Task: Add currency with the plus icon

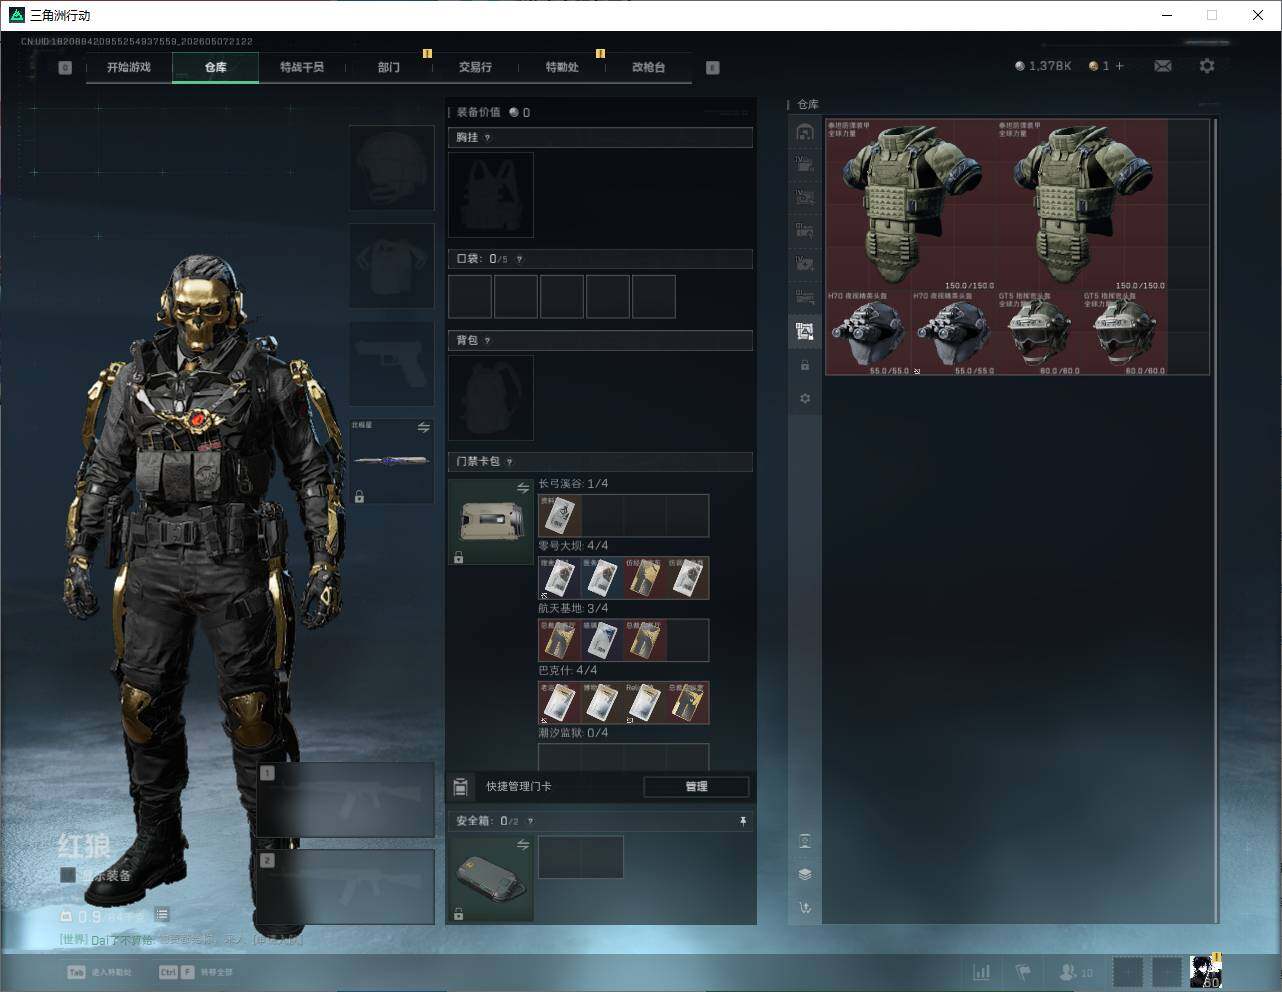Action: (1119, 66)
